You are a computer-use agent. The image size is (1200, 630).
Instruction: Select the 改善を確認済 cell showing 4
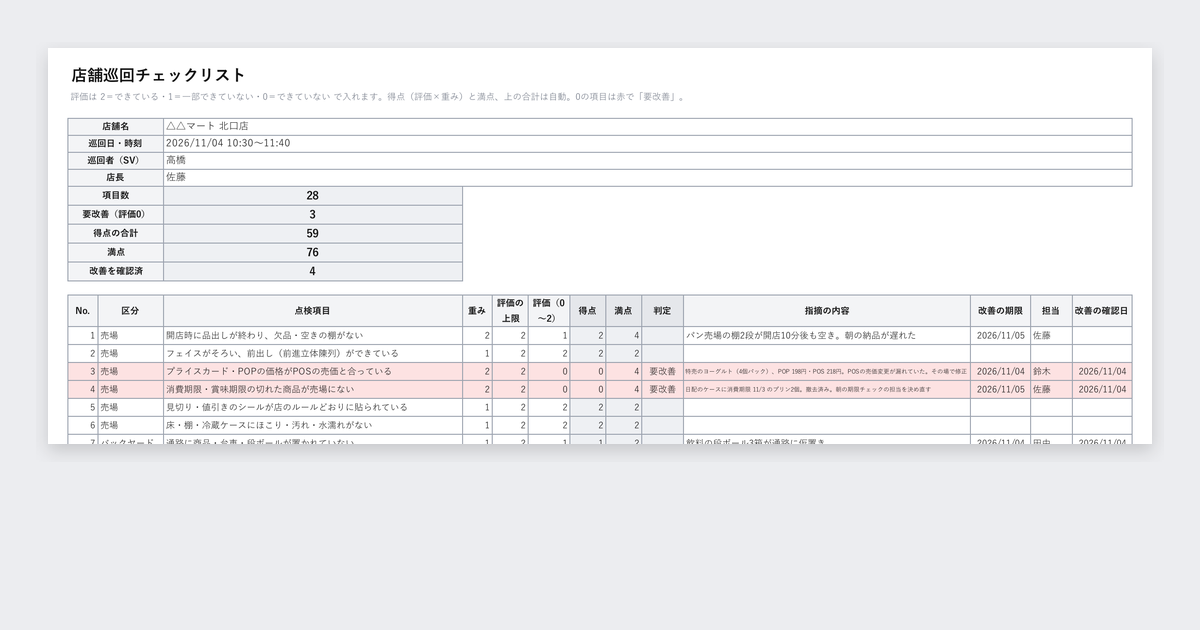tap(313, 272)
